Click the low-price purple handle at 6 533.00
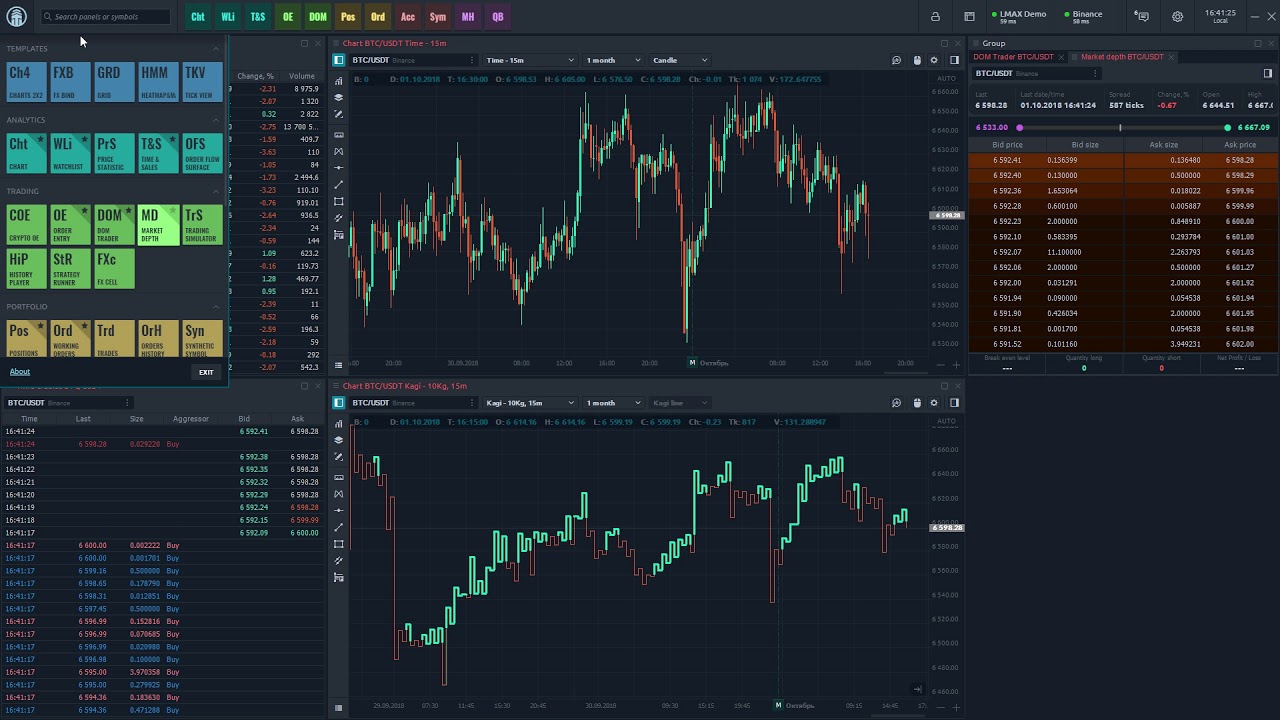The image size is (1280, 720). click(1020, 128)
